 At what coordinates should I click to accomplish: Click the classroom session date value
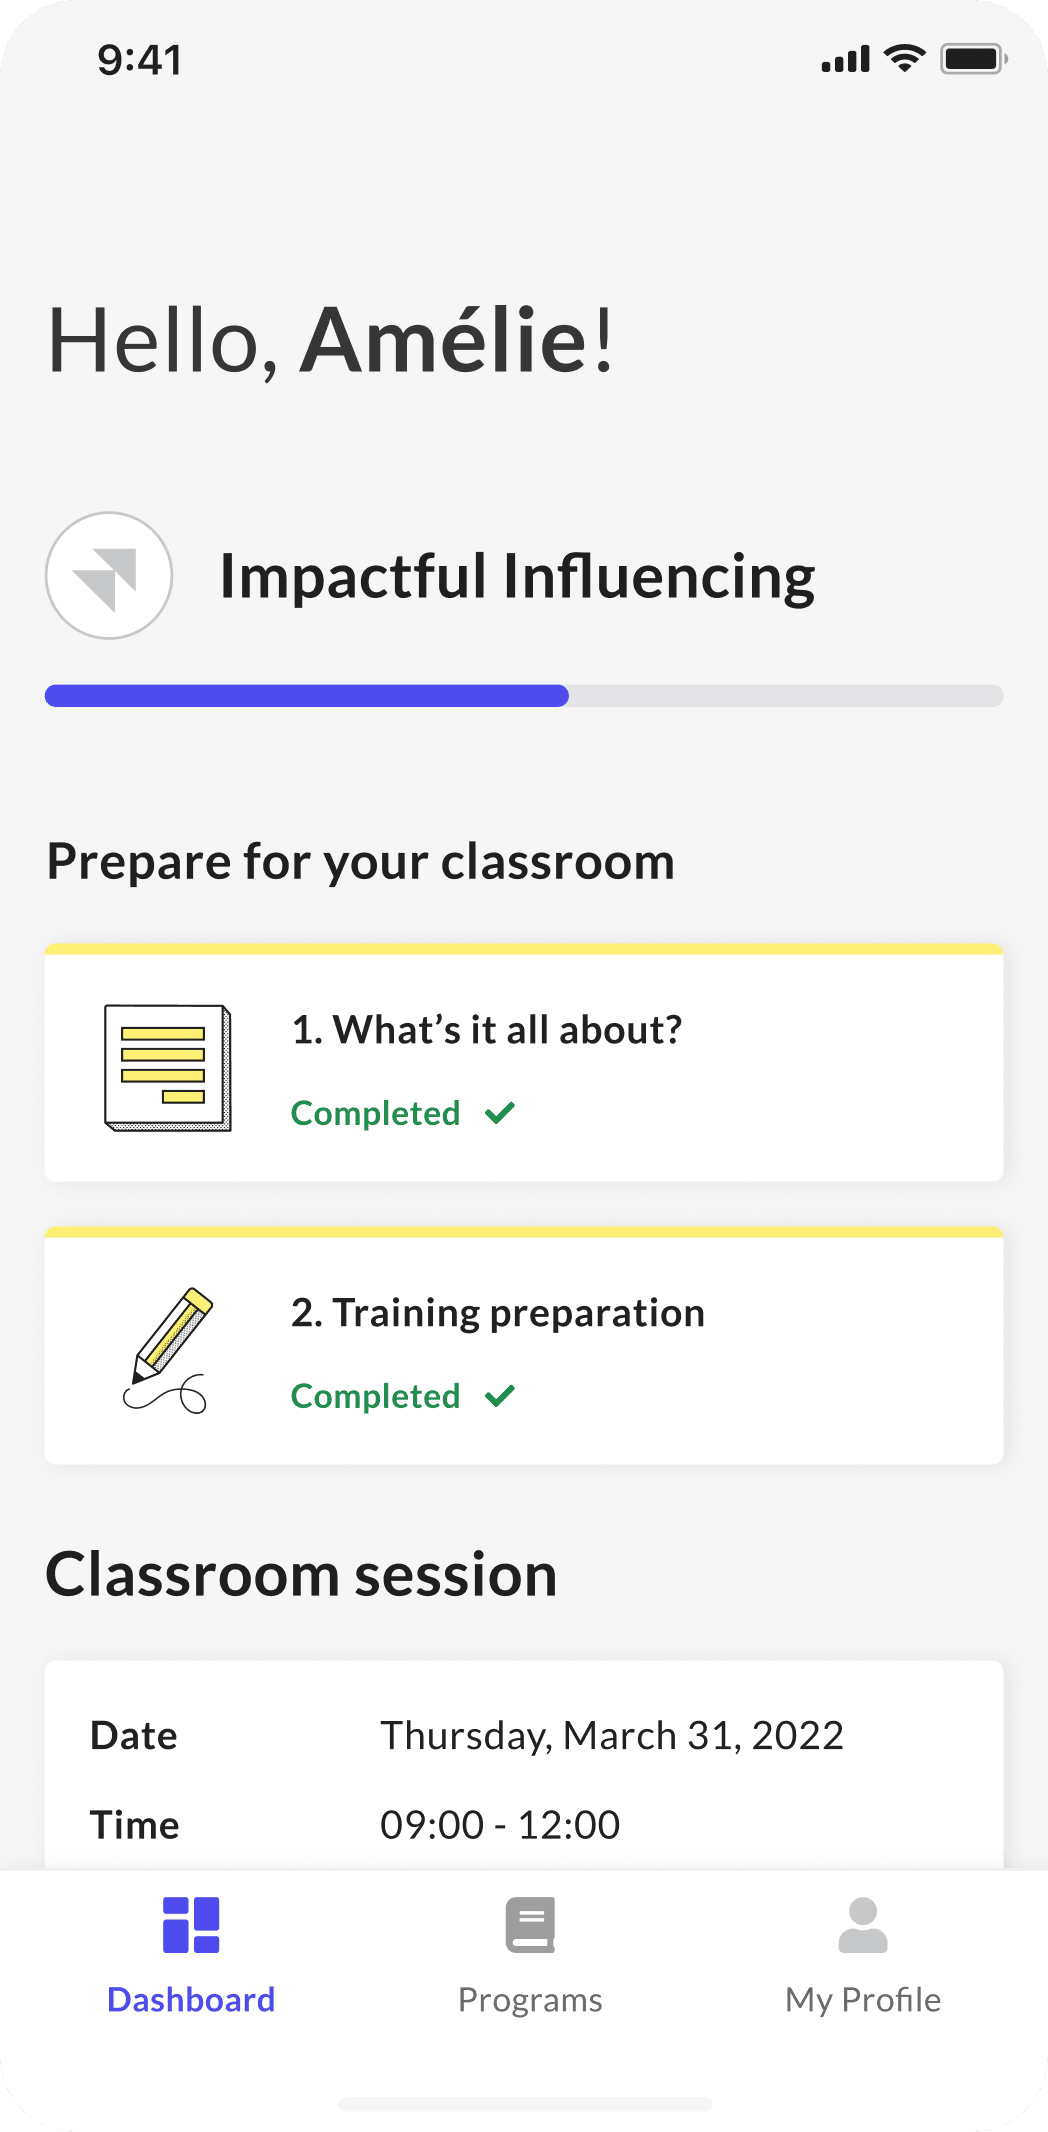(612, 1736)
